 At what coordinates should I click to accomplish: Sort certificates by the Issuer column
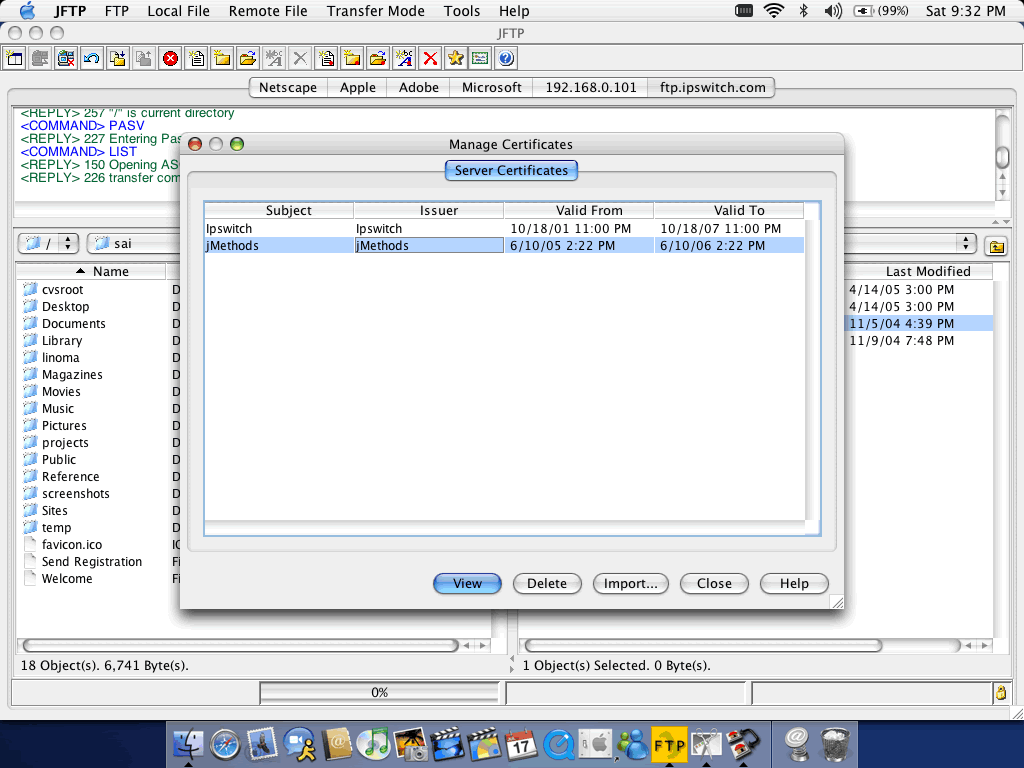coord(429,210)
